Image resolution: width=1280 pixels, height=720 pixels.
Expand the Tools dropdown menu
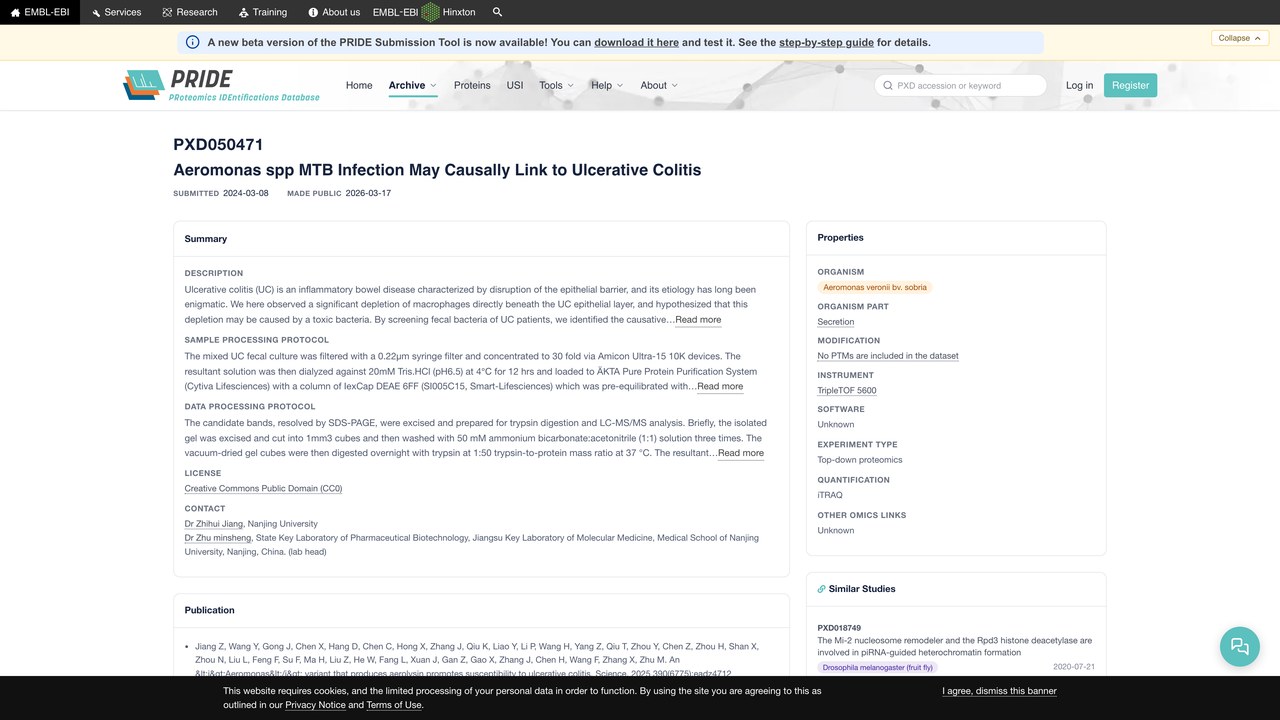[x=557, y=85]
